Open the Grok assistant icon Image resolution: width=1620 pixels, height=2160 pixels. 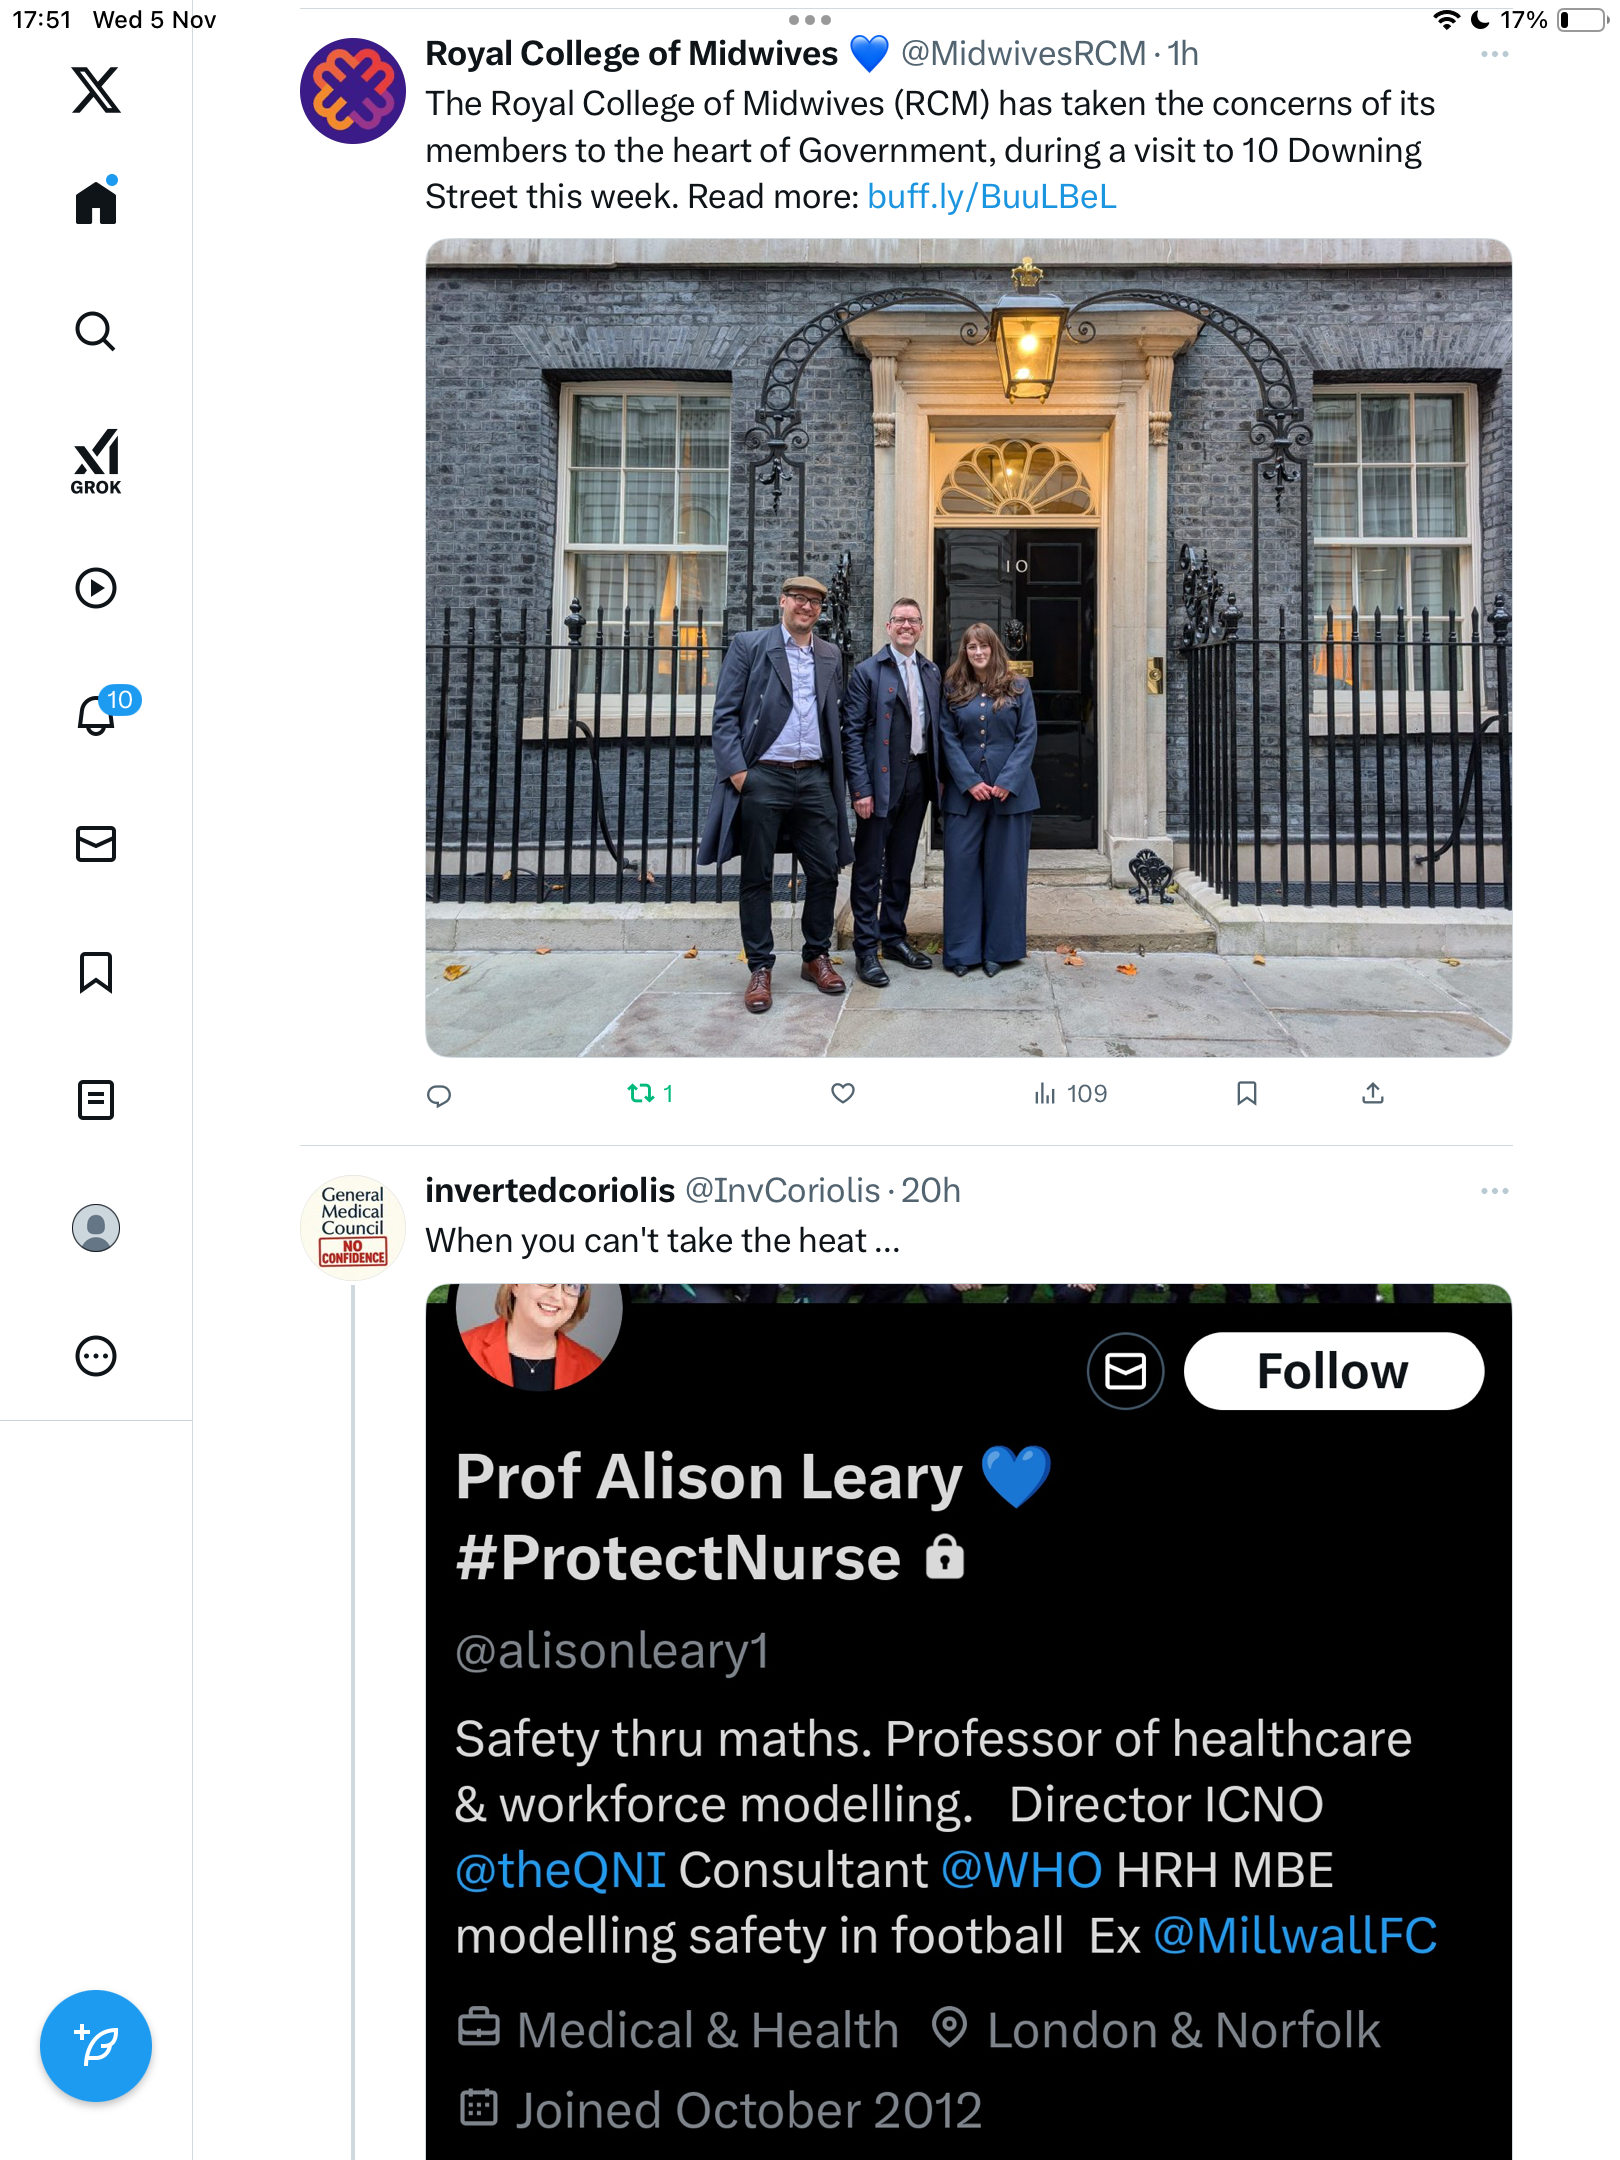(96, 462)
